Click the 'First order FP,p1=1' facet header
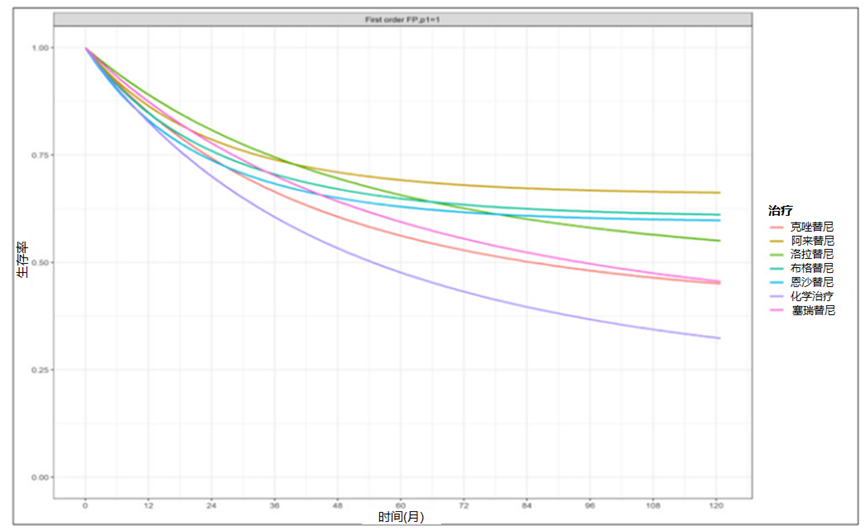This screenshot has height=531, width=865. [x=401, y=19]
